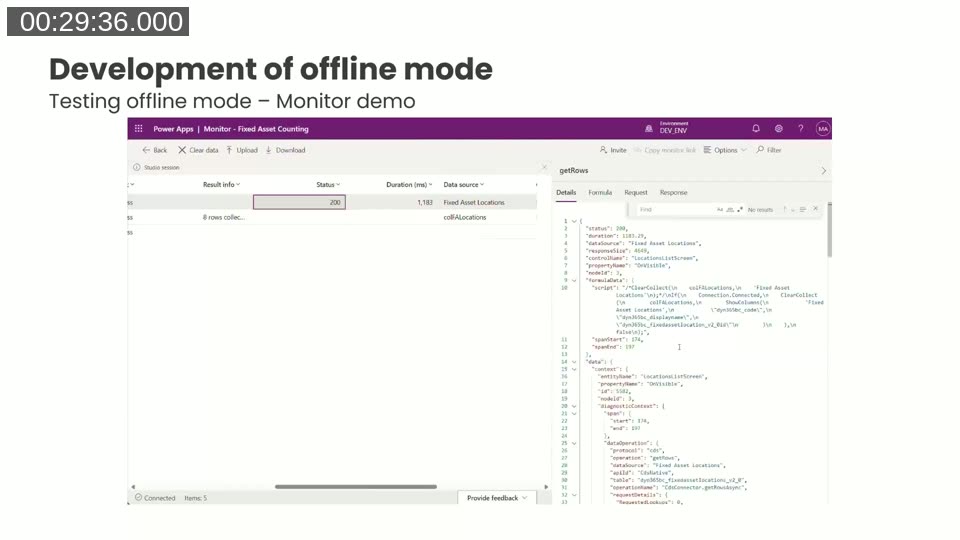Click Clear data in the toolbar

click(x=198, y=150)
